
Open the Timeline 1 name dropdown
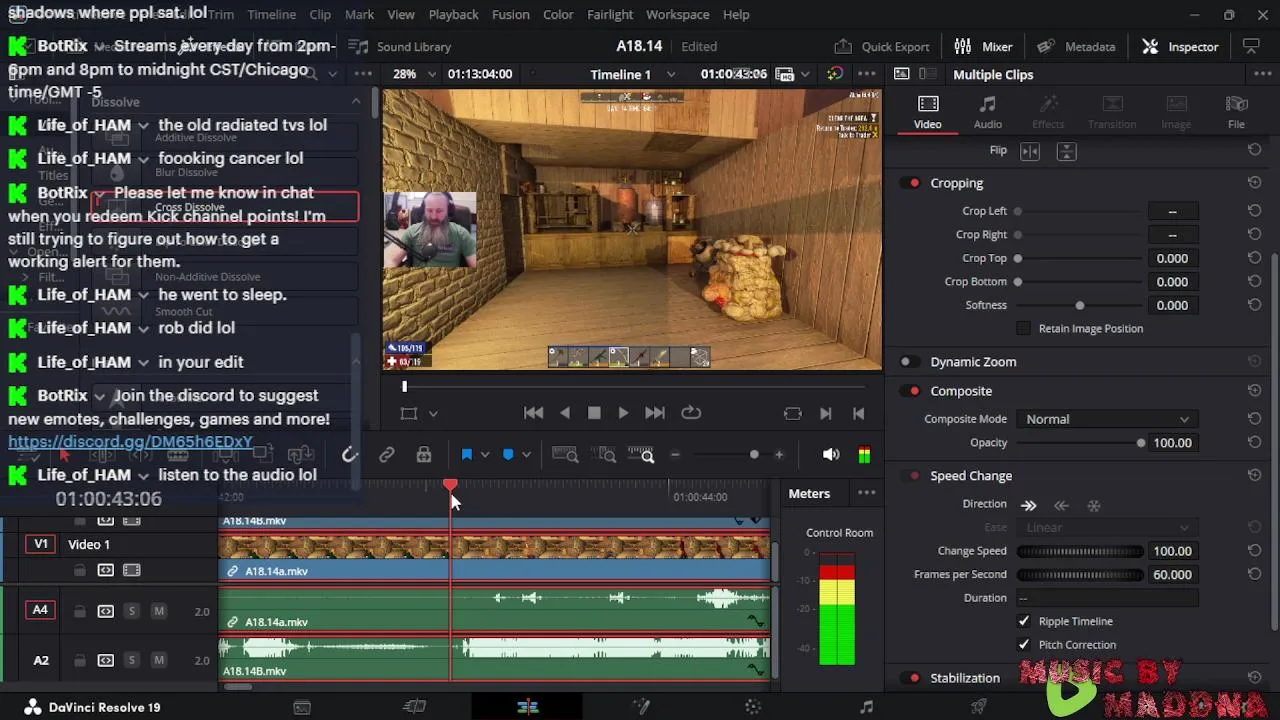tap(632, 74)
